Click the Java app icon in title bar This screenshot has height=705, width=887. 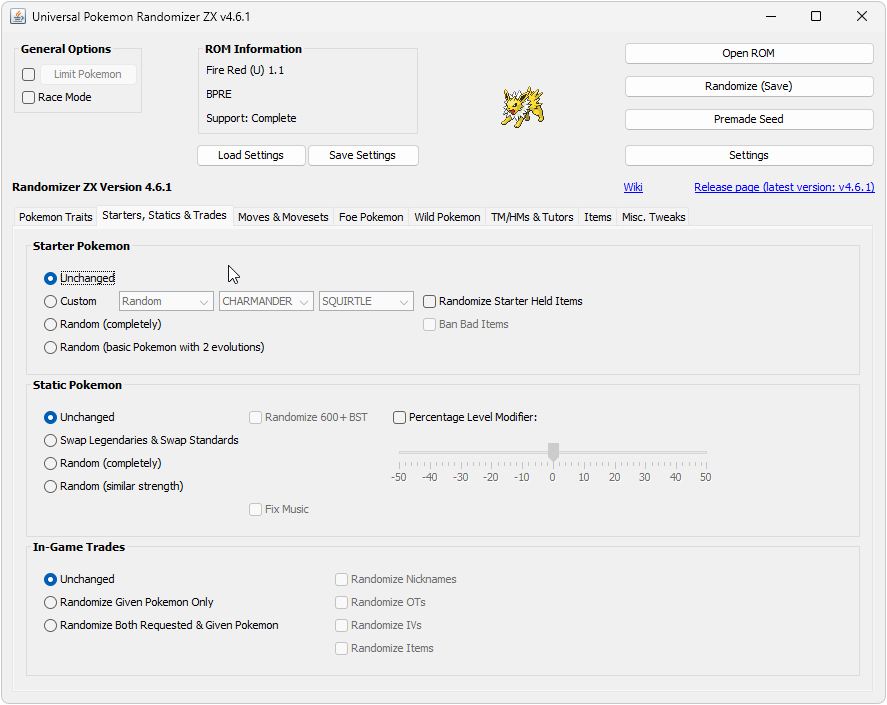(18, 17)
